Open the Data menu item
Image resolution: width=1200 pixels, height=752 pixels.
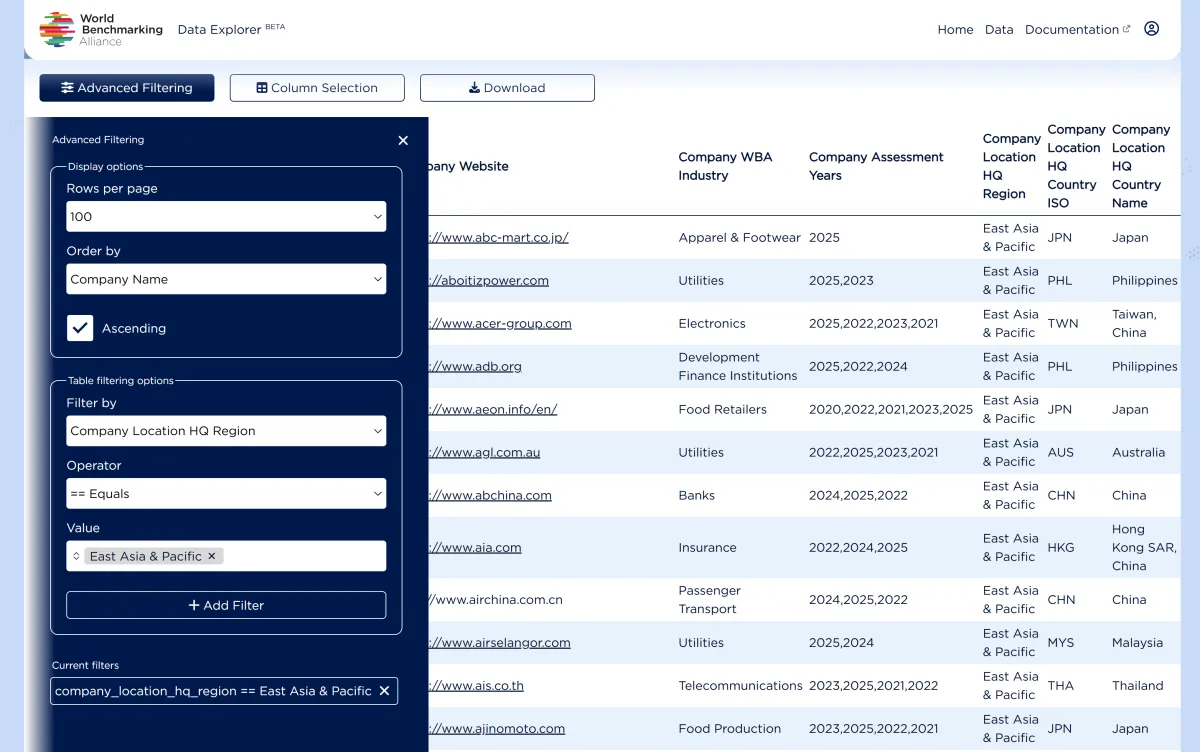tap(999, 29)
